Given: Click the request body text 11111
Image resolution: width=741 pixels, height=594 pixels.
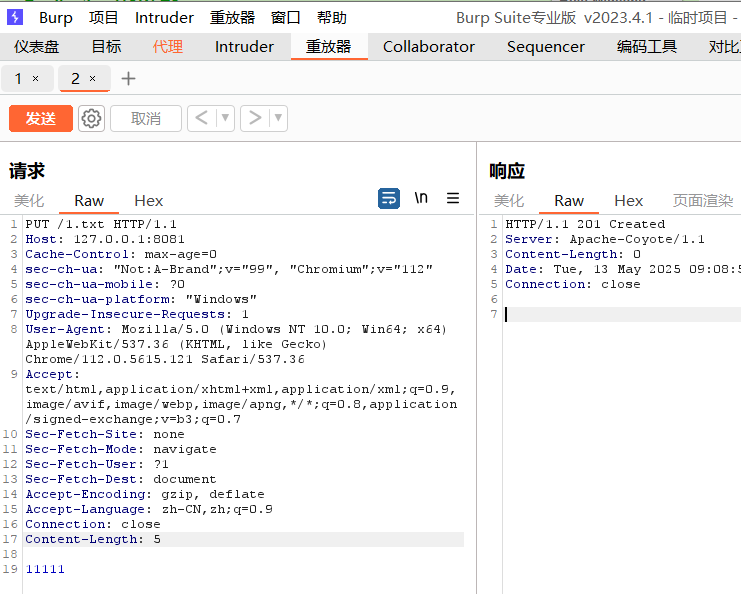Looking at the screenshot, I should (45, 569).
